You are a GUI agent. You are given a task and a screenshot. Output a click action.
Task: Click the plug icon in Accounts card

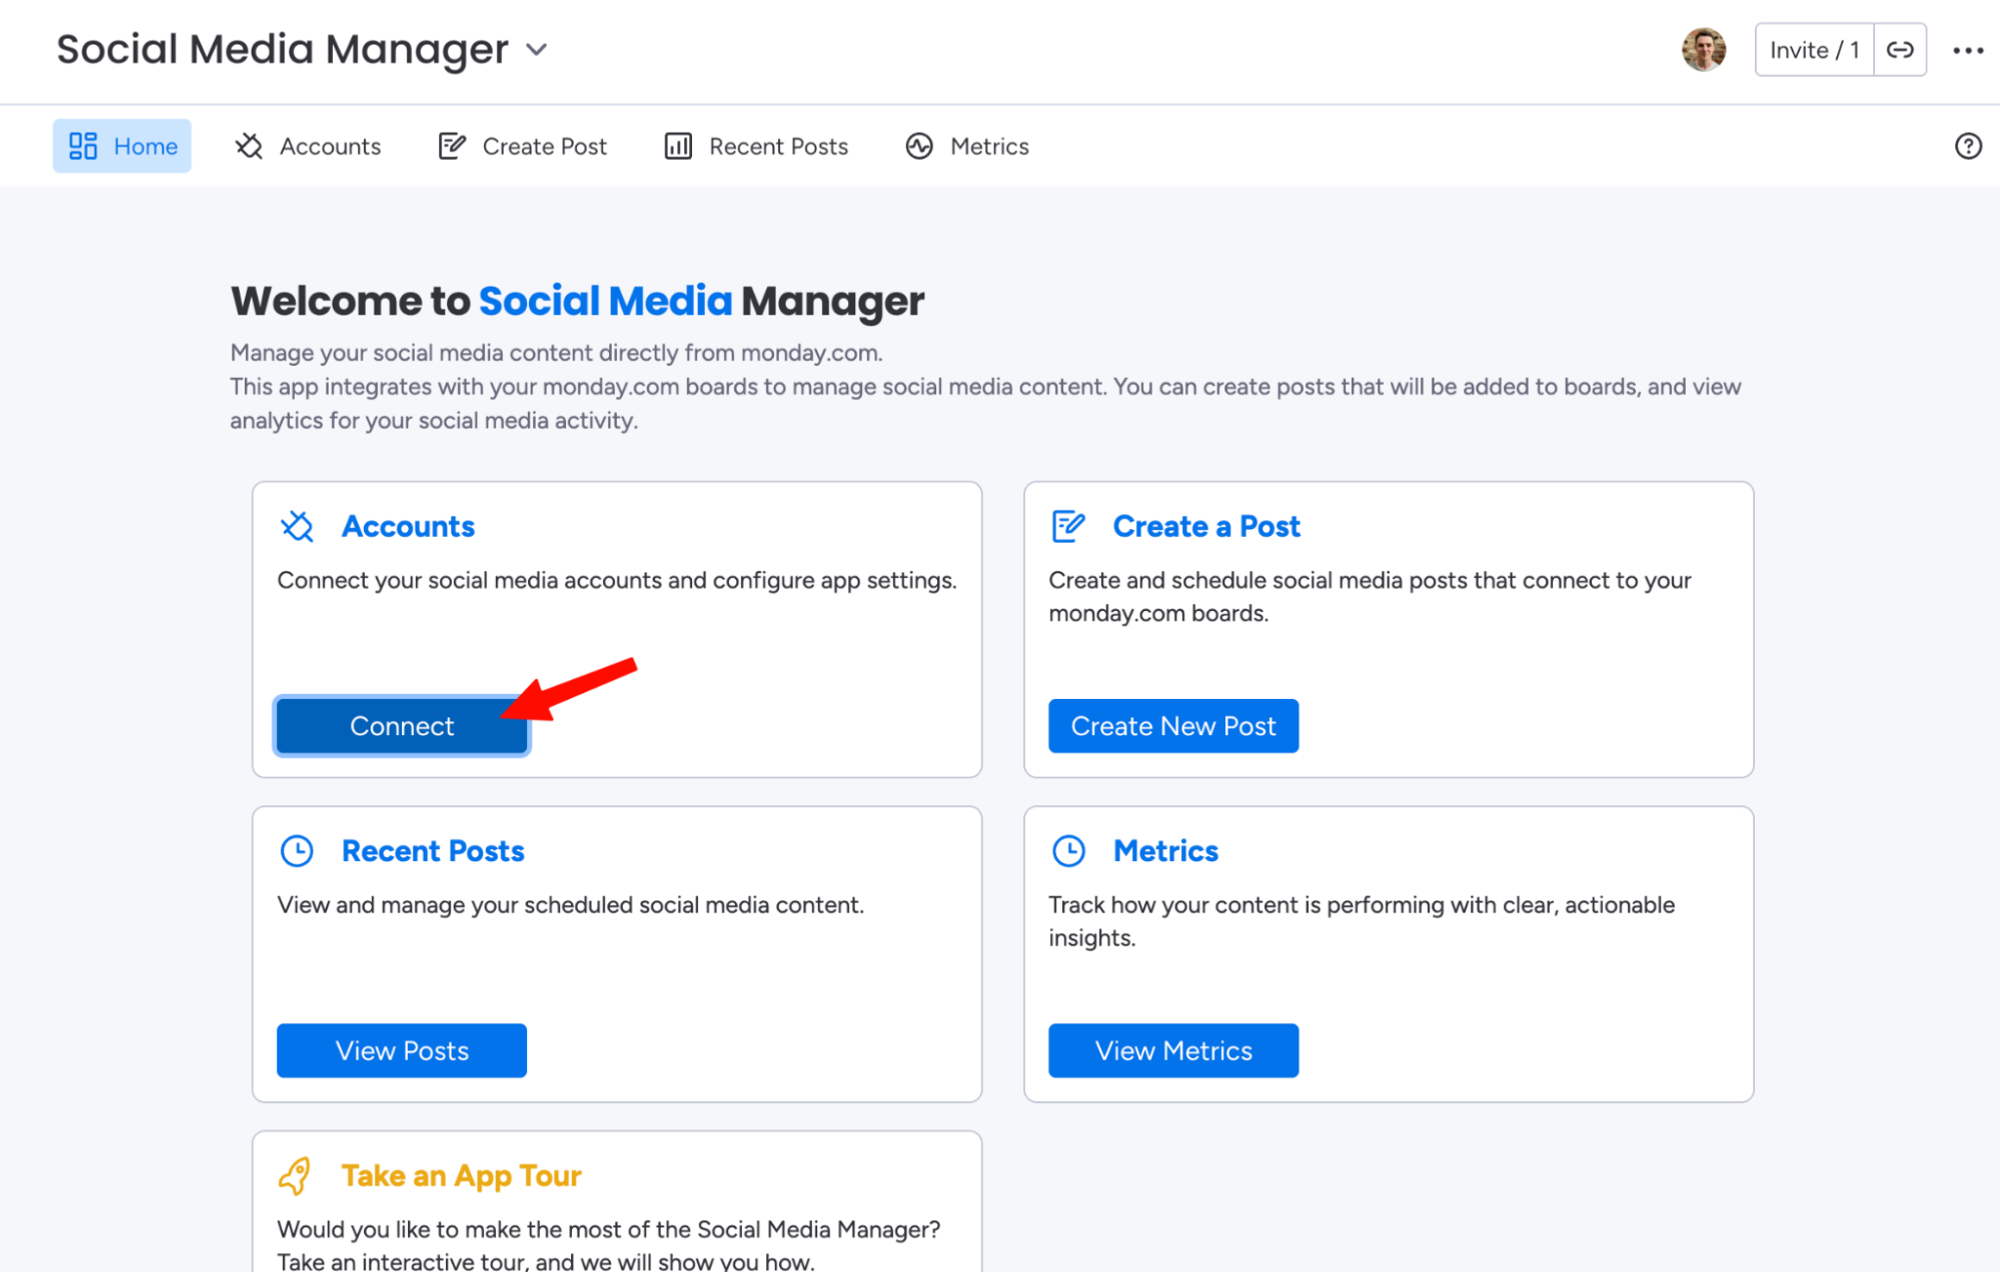tap(297, 526)
